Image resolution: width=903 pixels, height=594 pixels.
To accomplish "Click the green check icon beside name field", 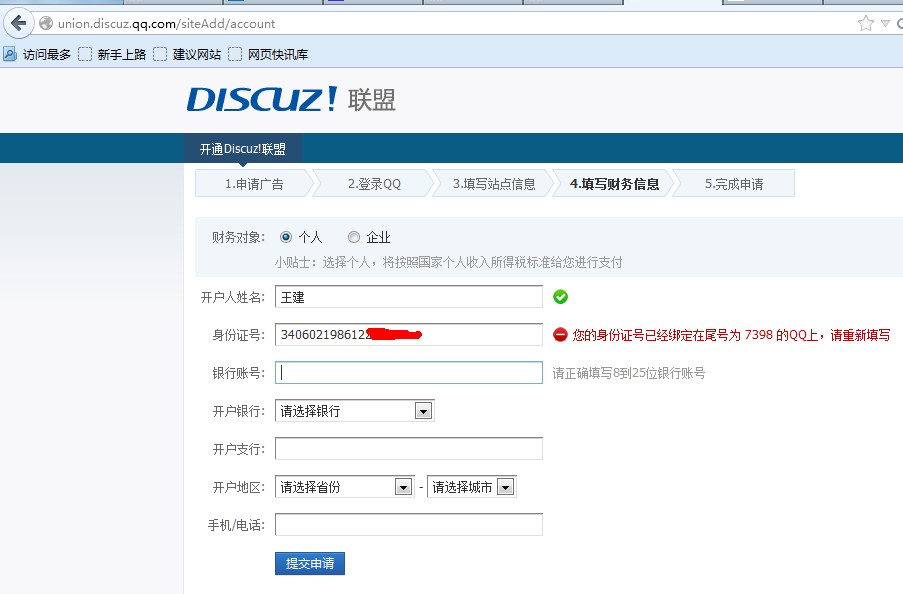I will point(560,297).
